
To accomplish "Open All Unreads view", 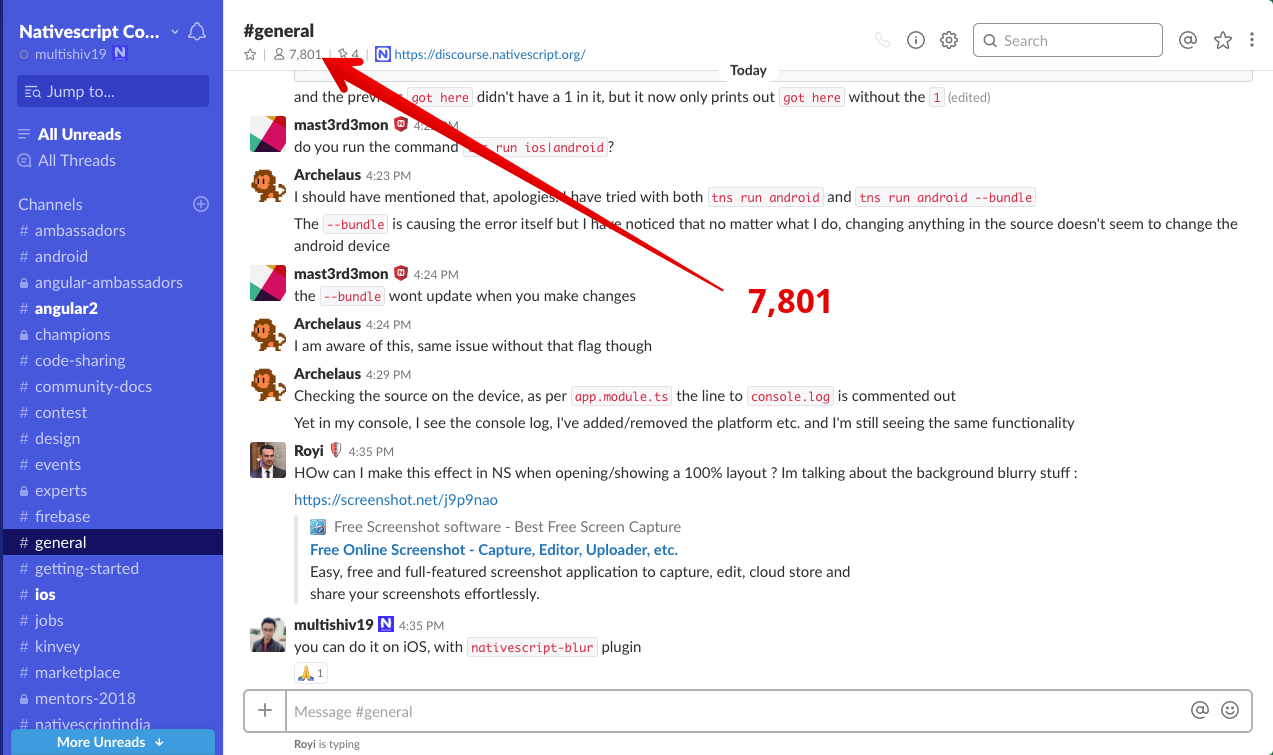I will (79, 134).
